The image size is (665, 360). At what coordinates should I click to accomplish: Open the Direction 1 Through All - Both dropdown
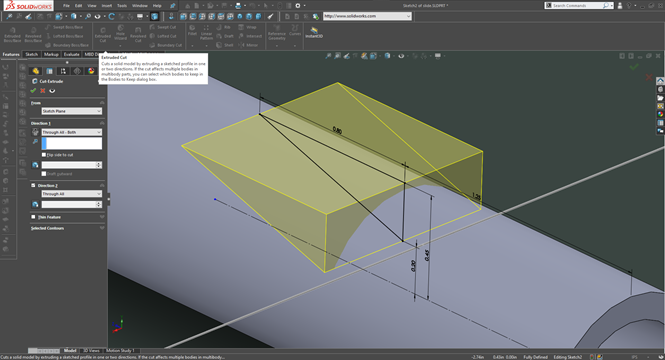point(72,132)
